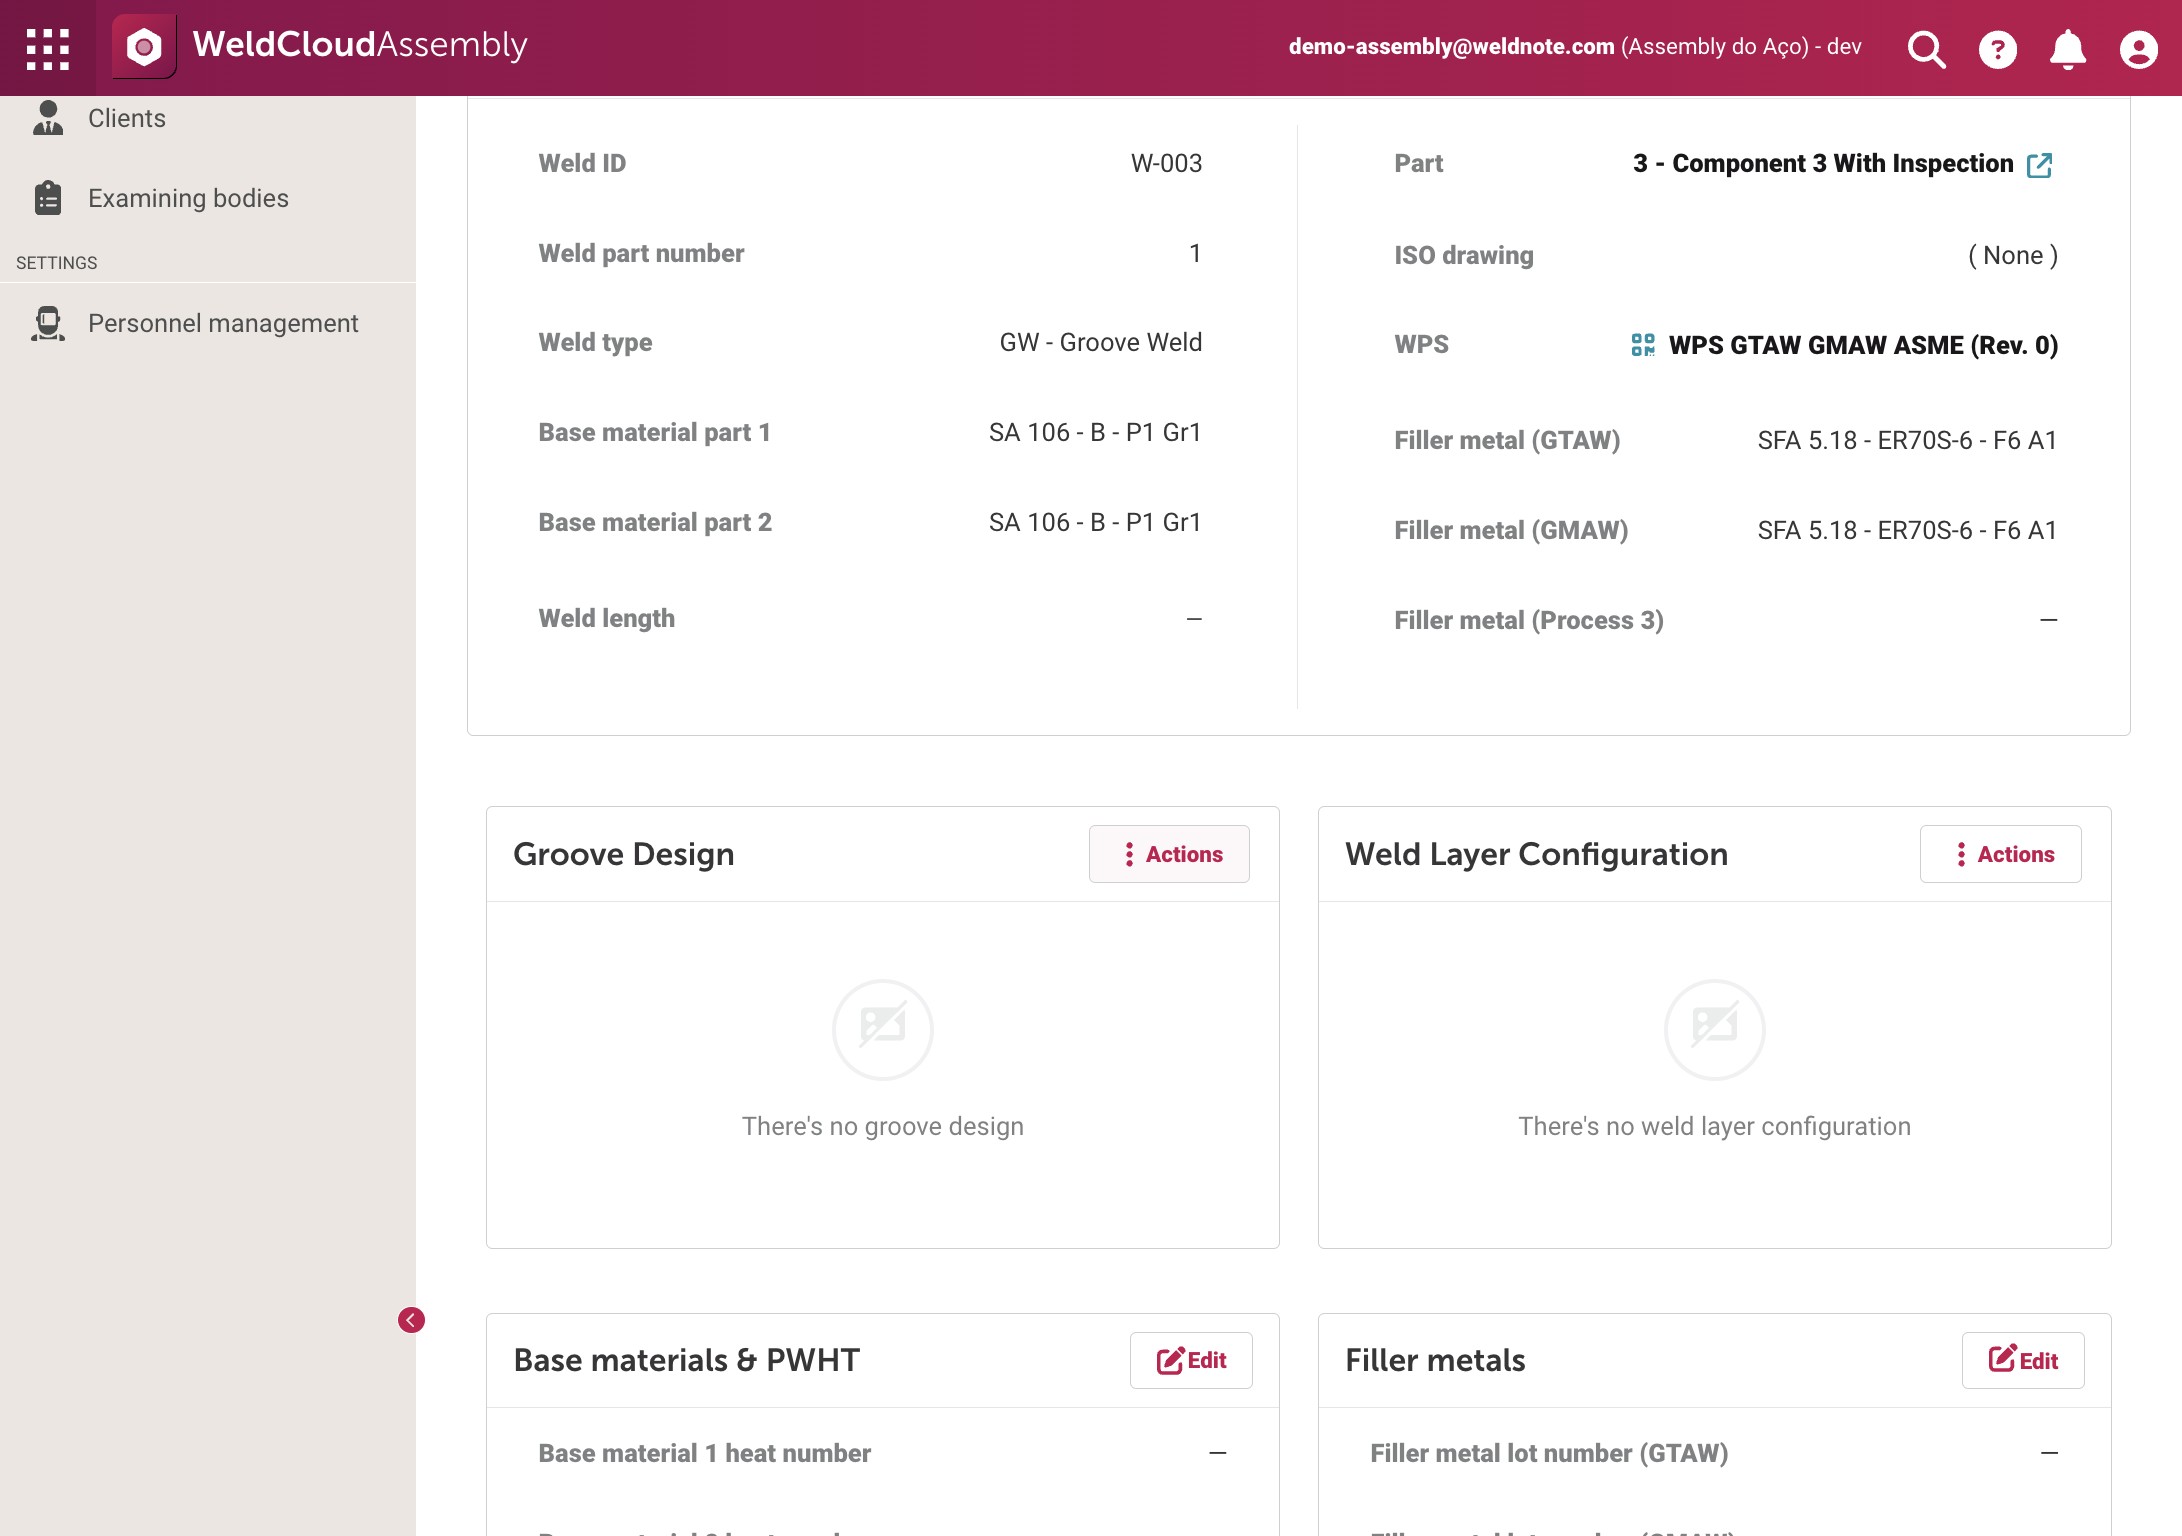Click the Clients sidebar icon
The image size is (2182, 1536).
[x=48, y=118]
